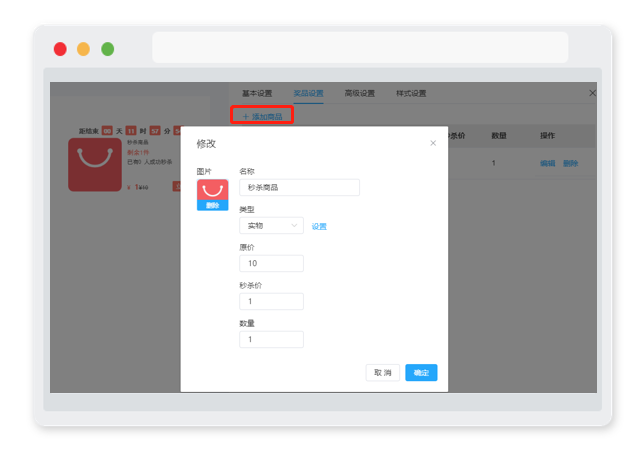The height and width of the screenshot is (450, 640).
Task: Click the 取消 button
Action: pyautogui.click(x=382, y=372)
